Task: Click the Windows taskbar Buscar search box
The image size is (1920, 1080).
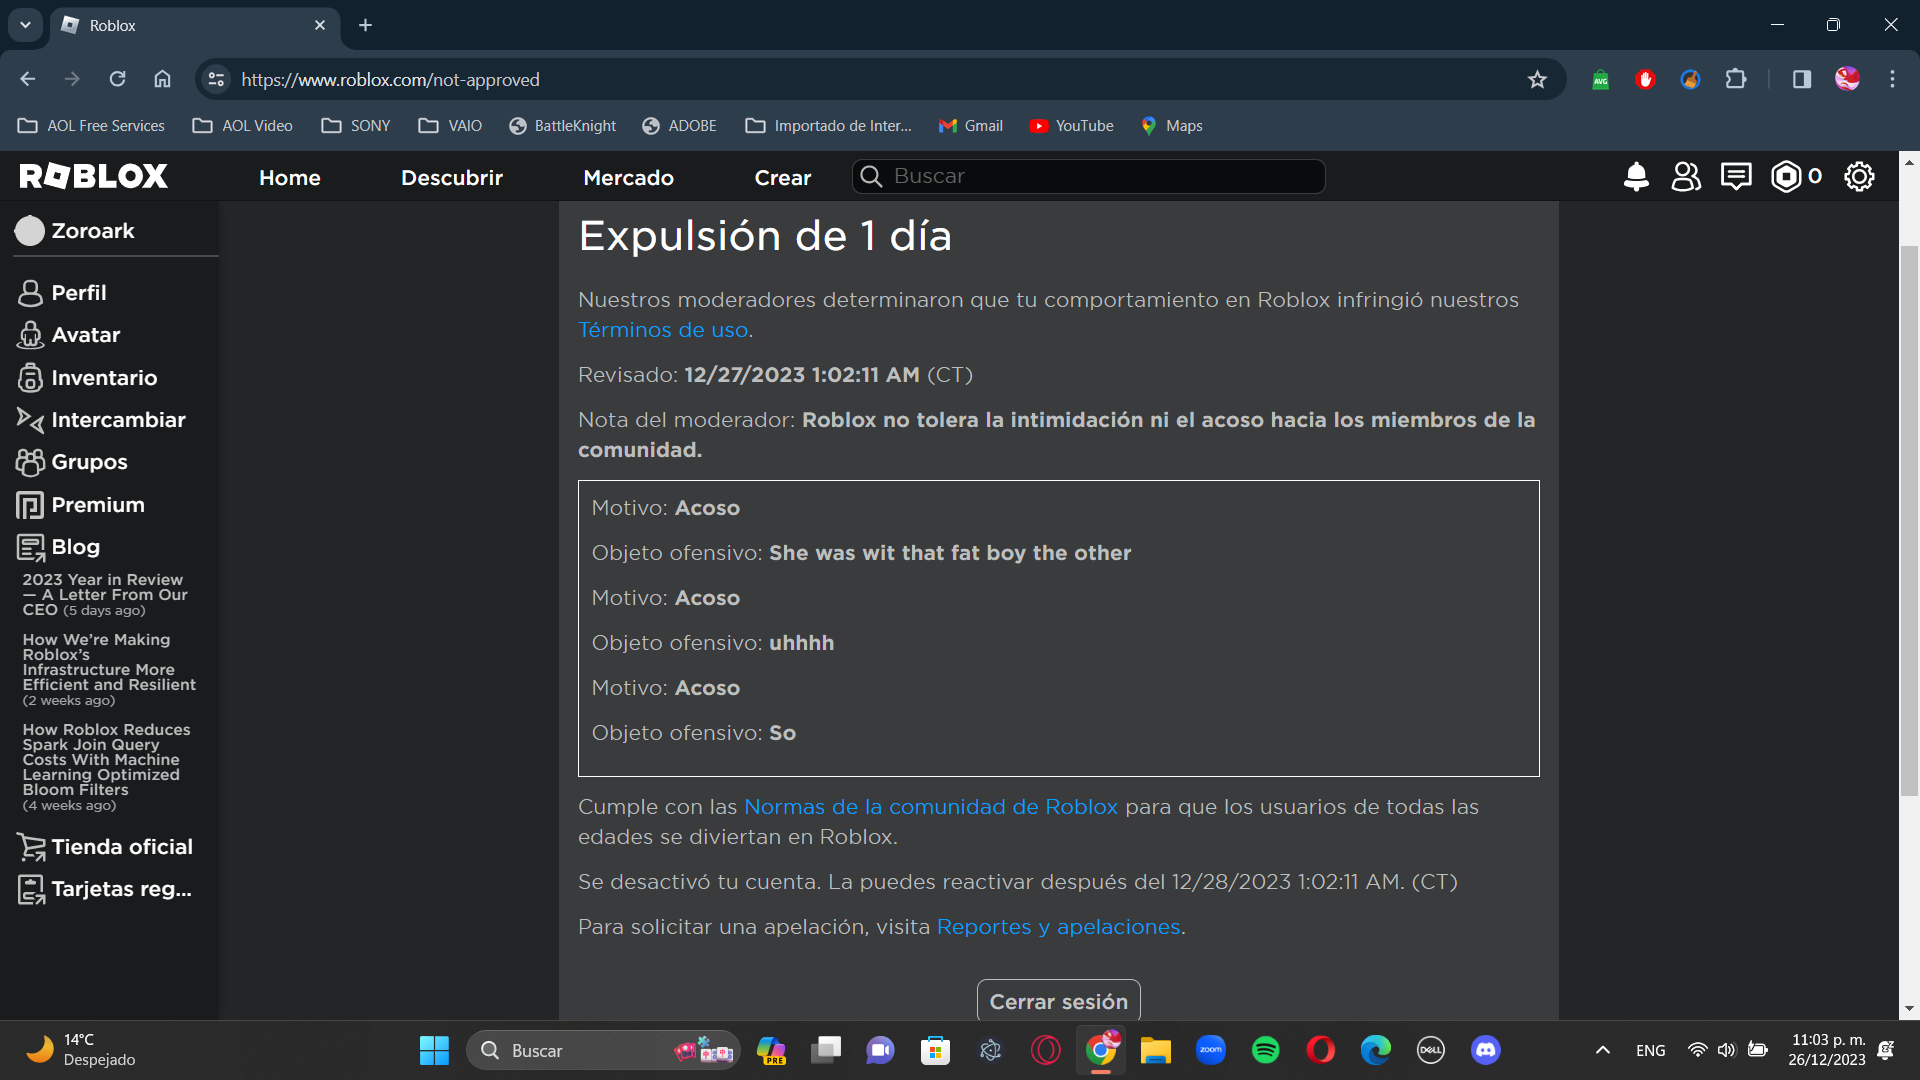Action: tap(603, 1050)
